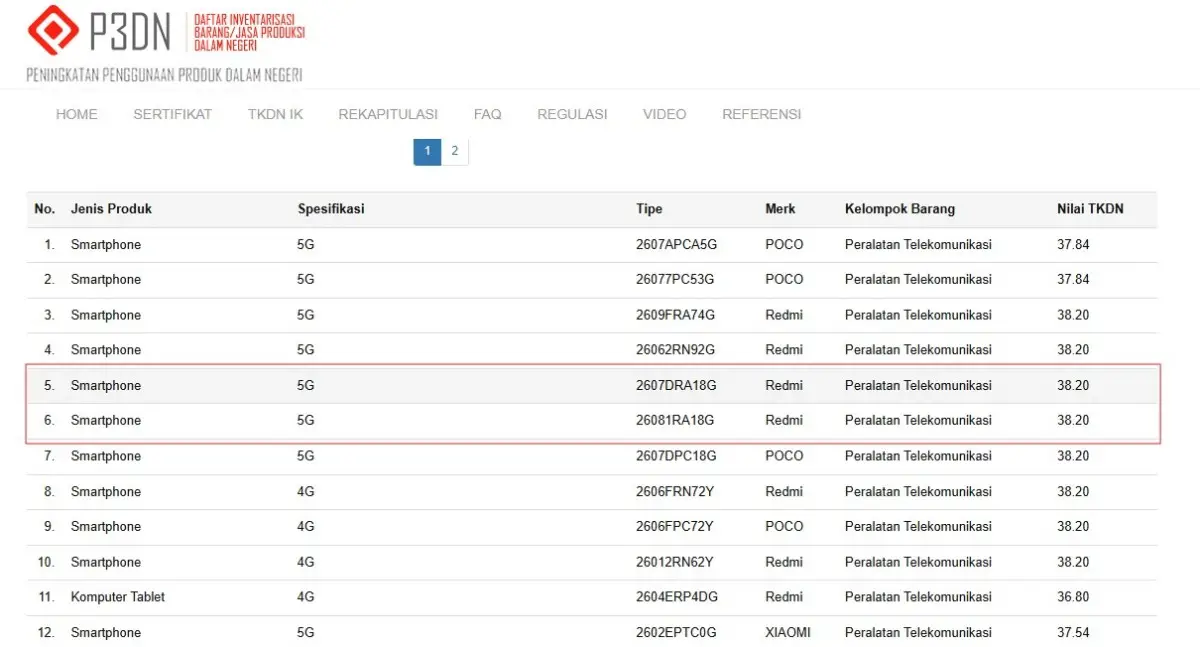Select type cell 26077PC53G
1200x647 pixels.
pyautogui.click(x=675, y=279)
